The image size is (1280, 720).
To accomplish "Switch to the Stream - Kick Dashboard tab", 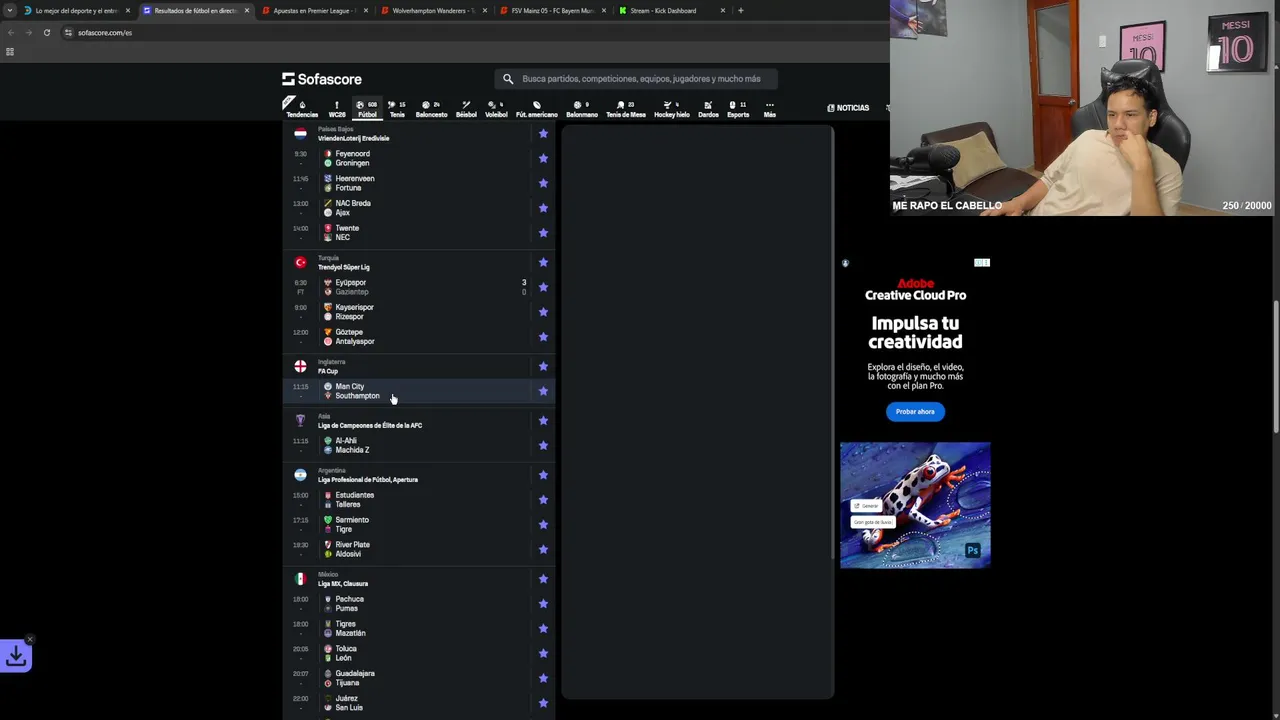I will pyautogui.click(x=672, y=10).
